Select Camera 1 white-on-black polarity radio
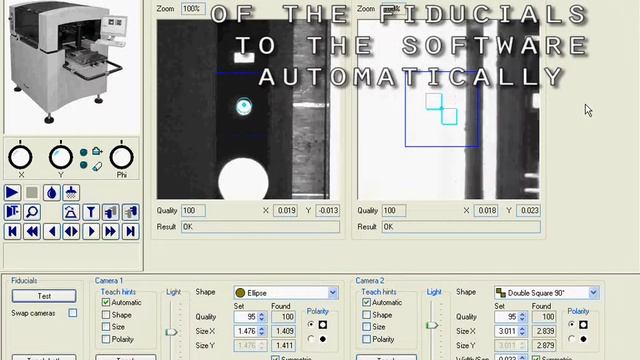This screenshot has width=640, height=360. [311, 324]
